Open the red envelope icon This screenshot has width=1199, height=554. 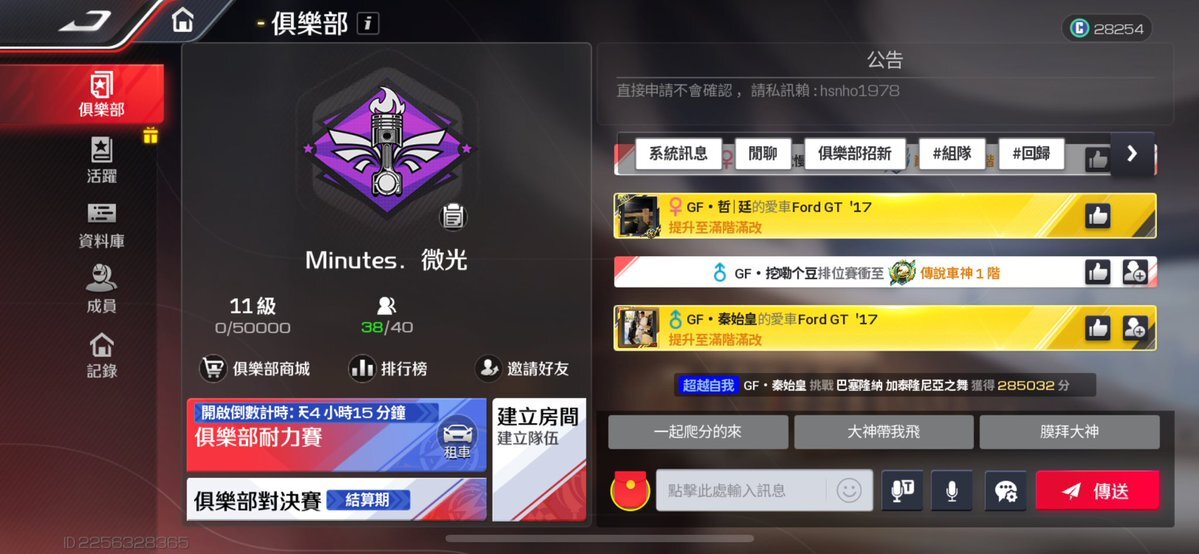click(x=630, y=490)
